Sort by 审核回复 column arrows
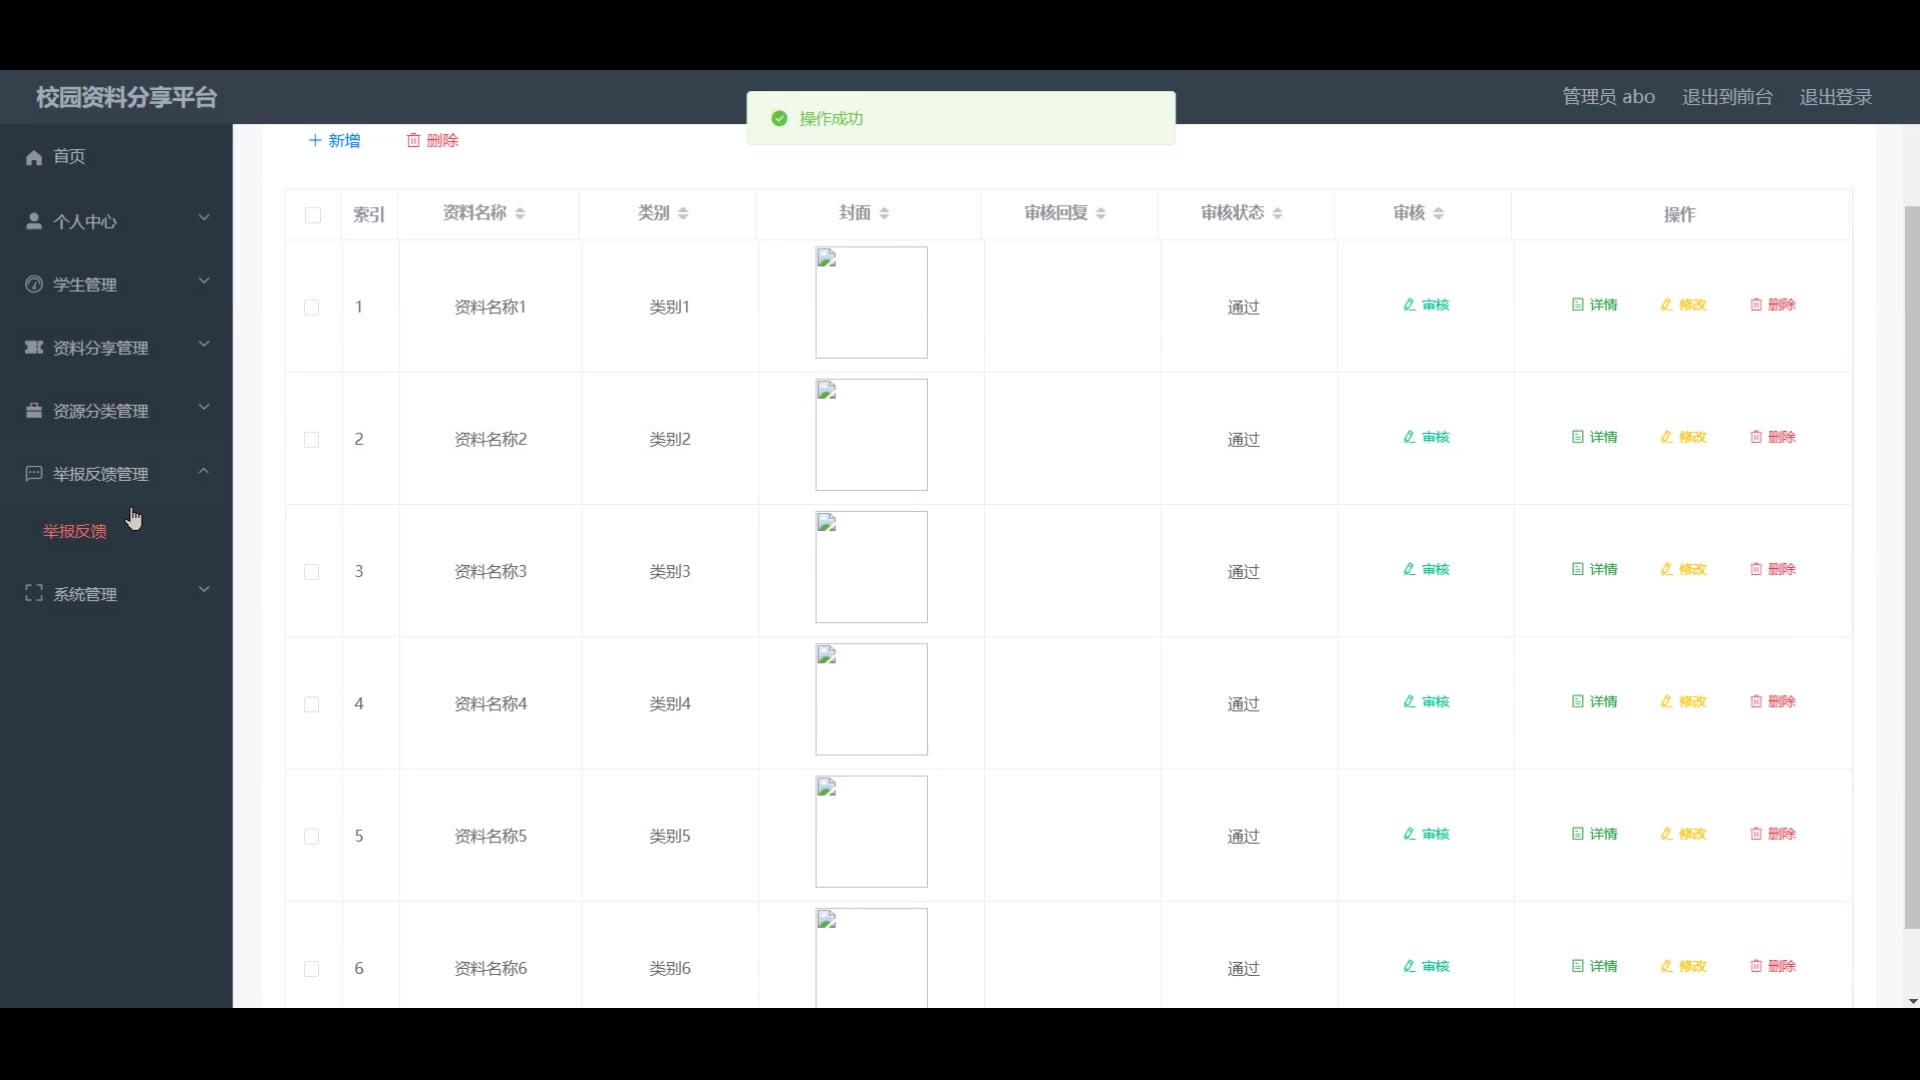This screenshot has width=1920, height=1080. pos(1101,213)
